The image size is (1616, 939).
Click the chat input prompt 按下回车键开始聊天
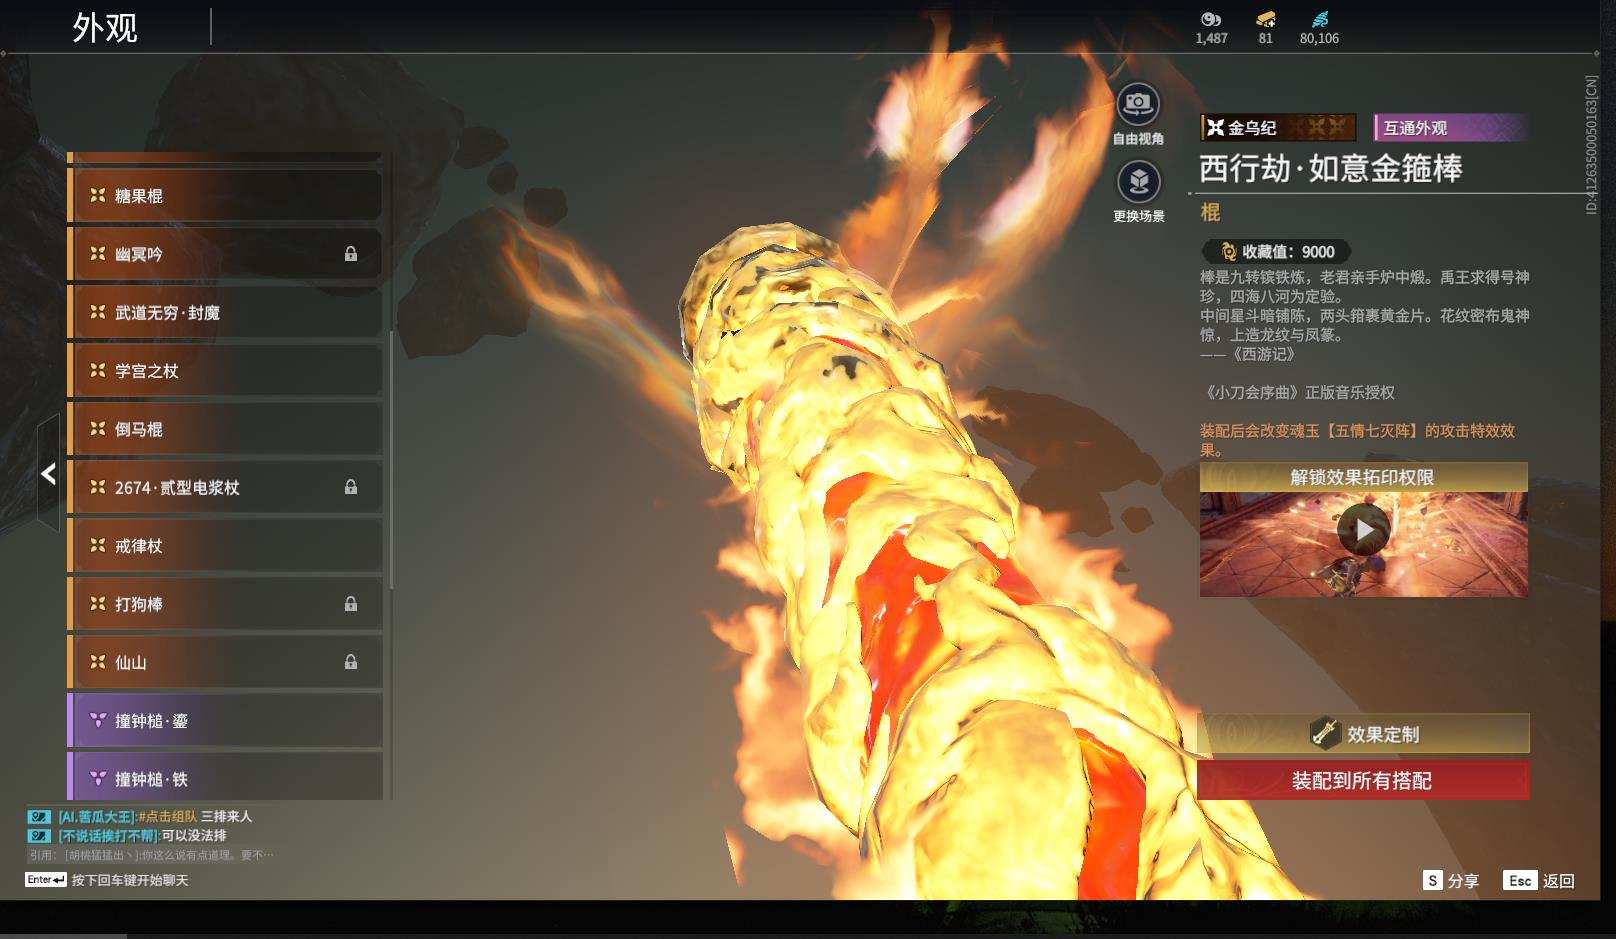[130, 881]
